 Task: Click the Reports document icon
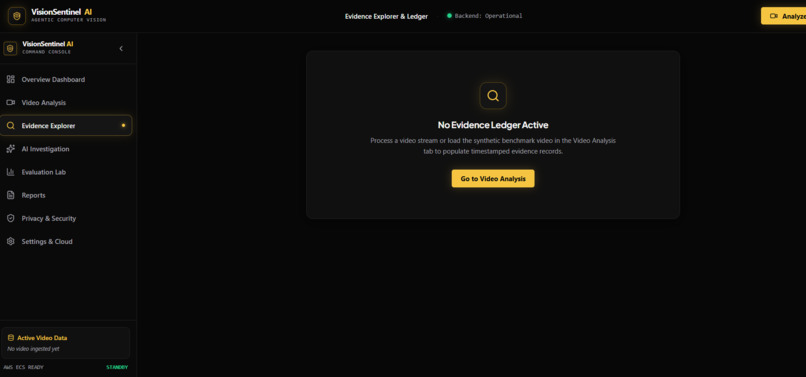[10, 195]
